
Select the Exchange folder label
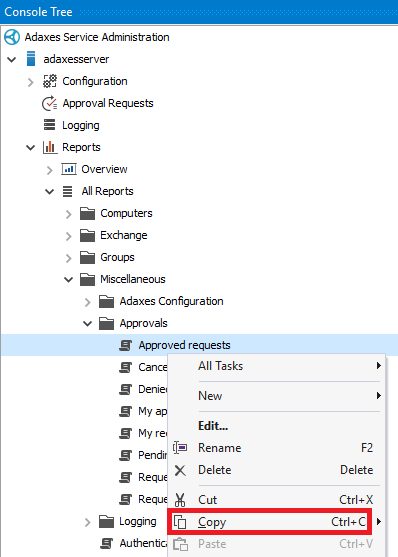pyautogui.click(x=124, y=235)
